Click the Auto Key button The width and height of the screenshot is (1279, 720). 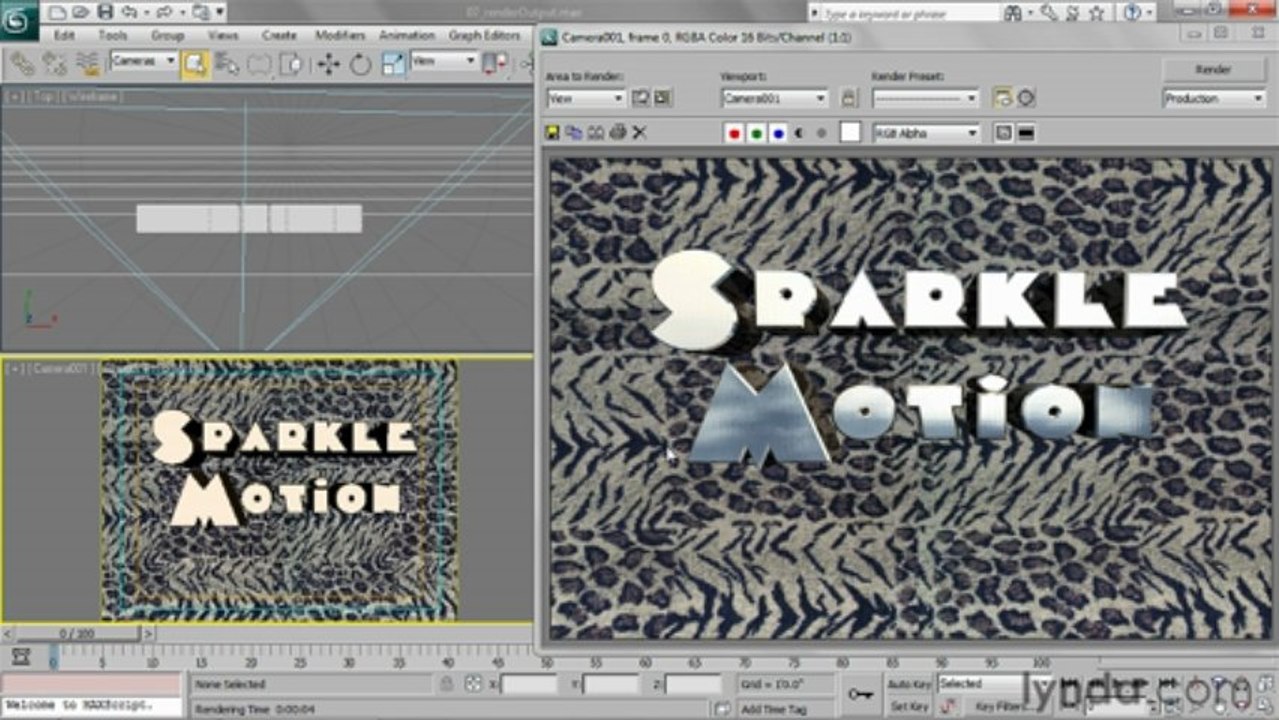[x=910, y=684]
